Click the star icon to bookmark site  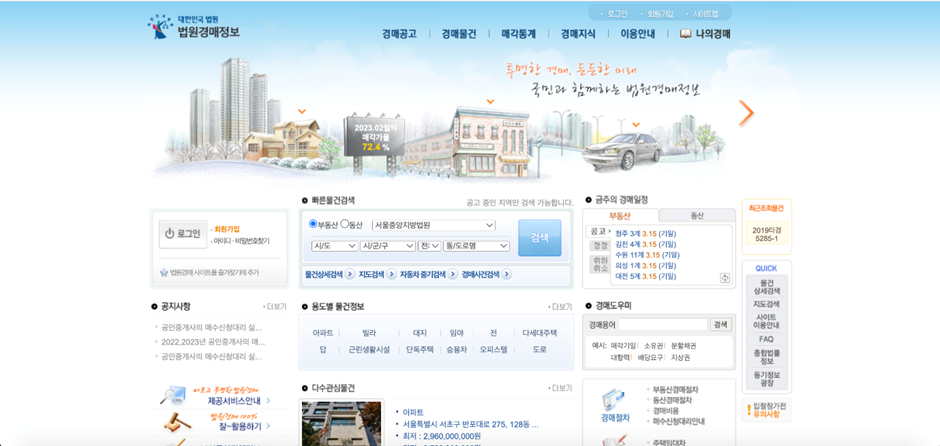point(164,272)
